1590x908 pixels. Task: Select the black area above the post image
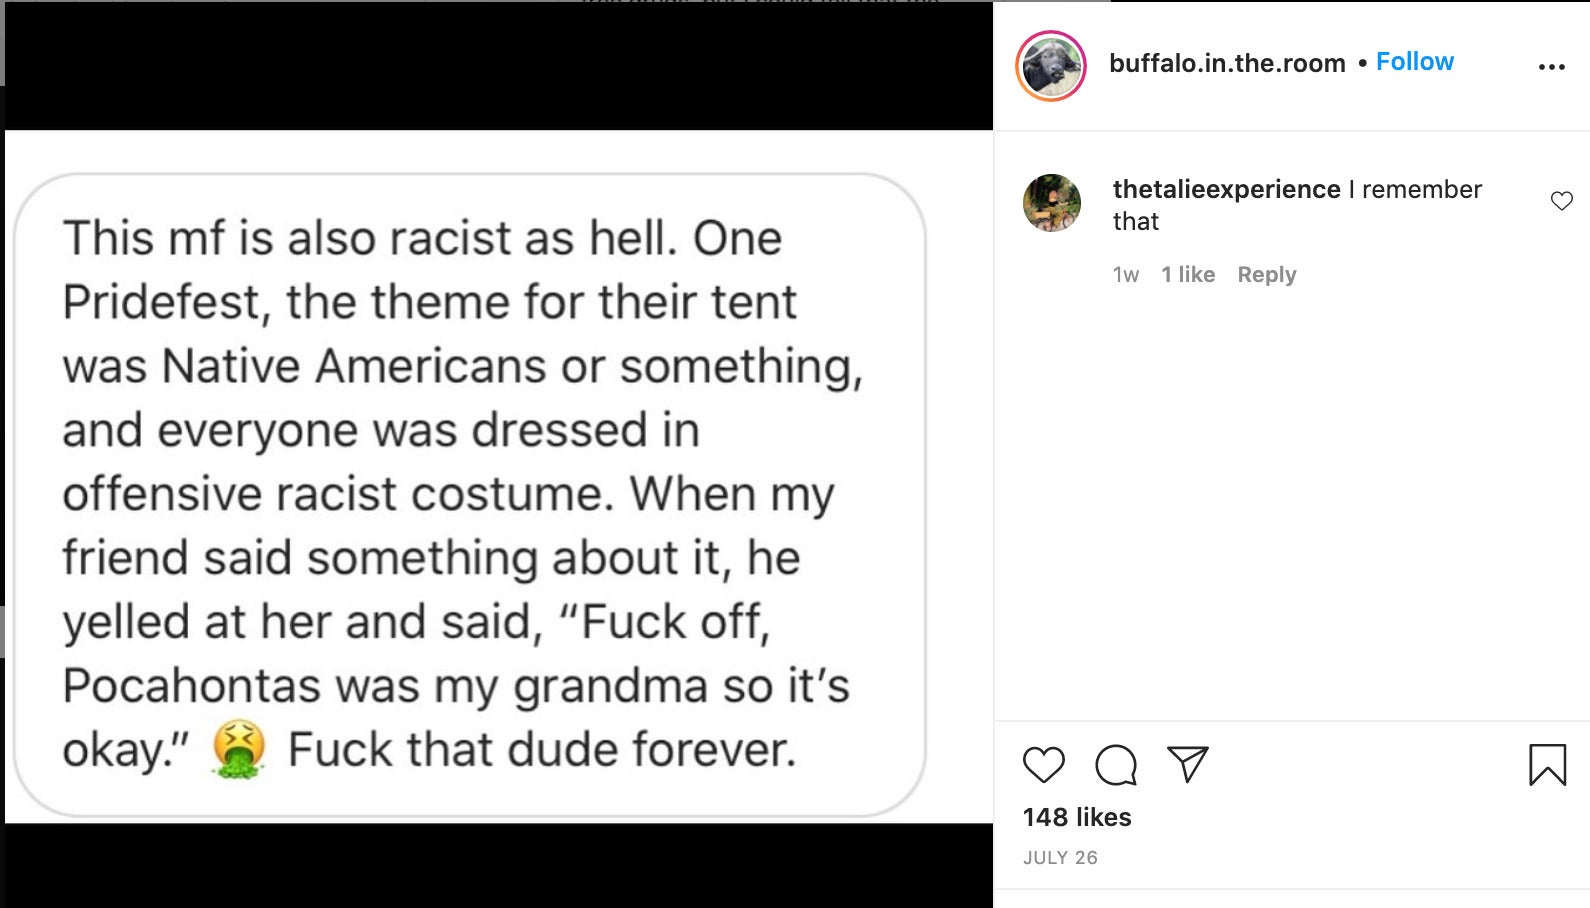pos(499,66)
